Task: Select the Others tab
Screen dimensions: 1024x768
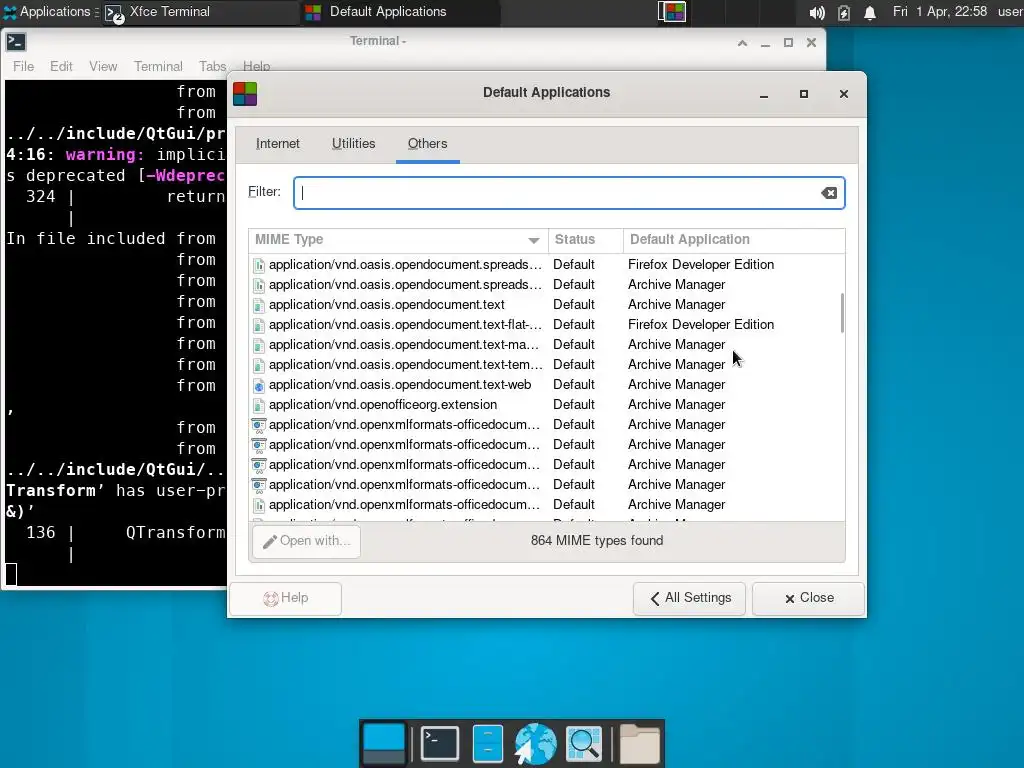Action: click(x=427, y=144)
